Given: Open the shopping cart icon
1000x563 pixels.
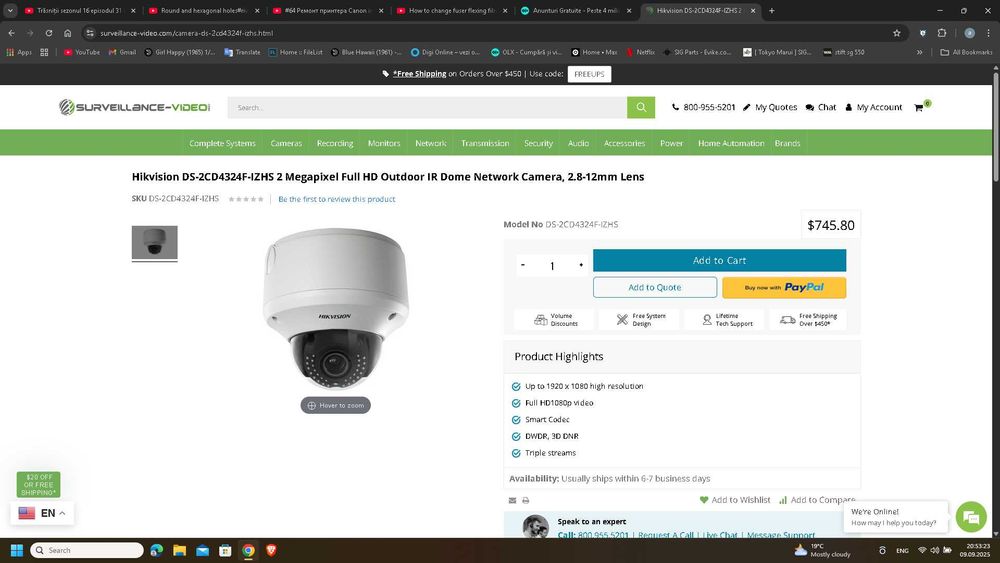Looking at the screenshot, I should tap(919, 107).
